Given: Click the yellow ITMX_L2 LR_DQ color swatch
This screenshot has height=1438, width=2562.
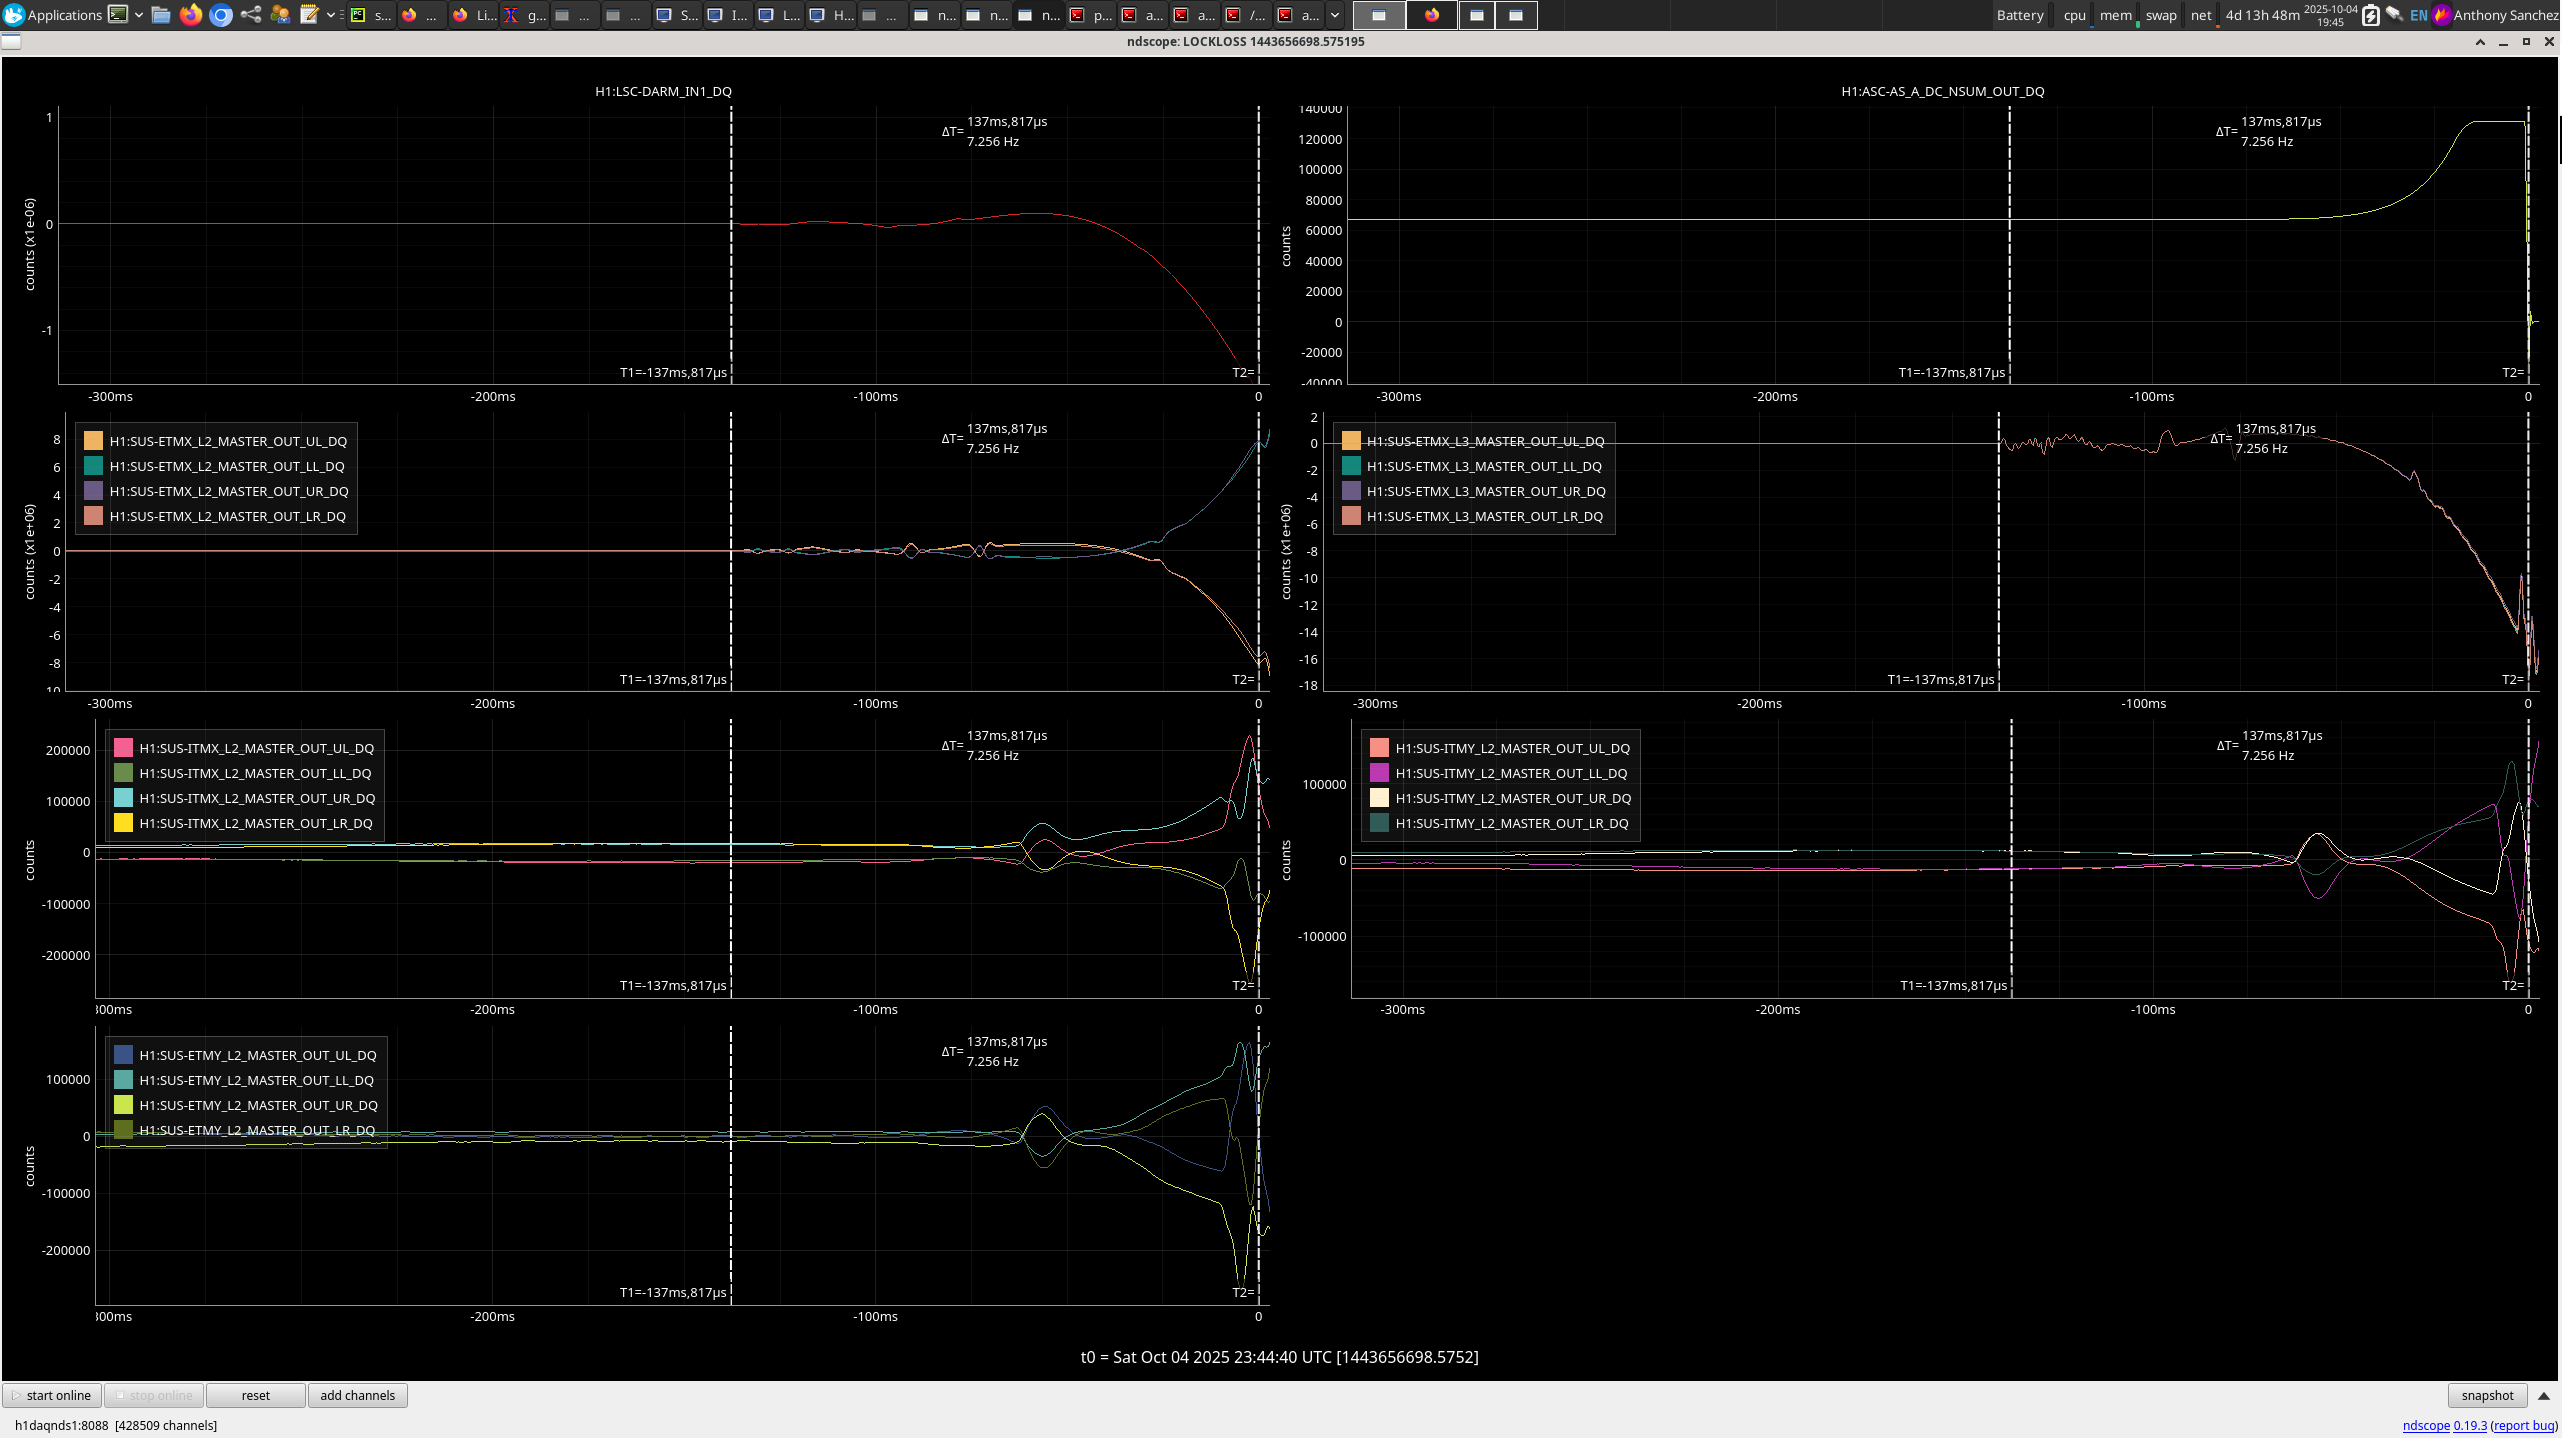Looking at the screenshot, I should click(123, 823).
